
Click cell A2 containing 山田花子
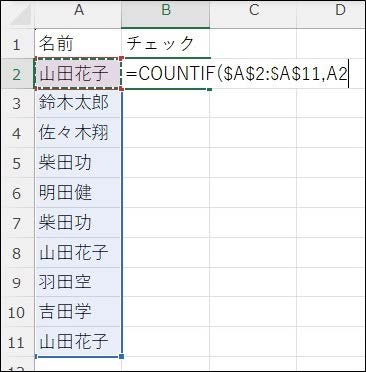coord(78,73)
